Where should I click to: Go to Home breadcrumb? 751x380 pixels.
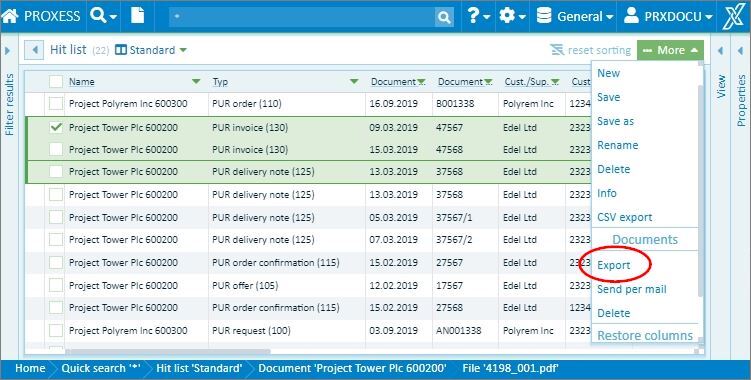(x=30, y=368)
